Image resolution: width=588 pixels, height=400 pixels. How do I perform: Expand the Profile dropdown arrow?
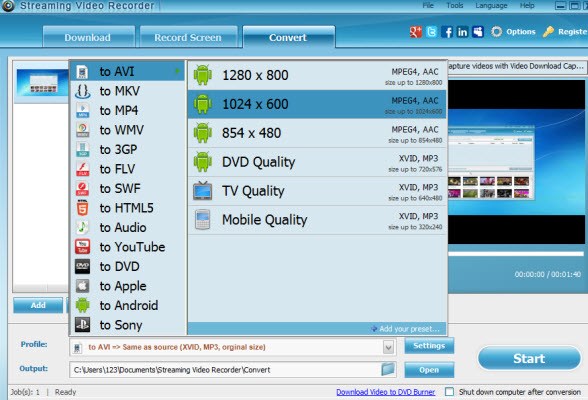pyautogui.click(x=388, y=347)
